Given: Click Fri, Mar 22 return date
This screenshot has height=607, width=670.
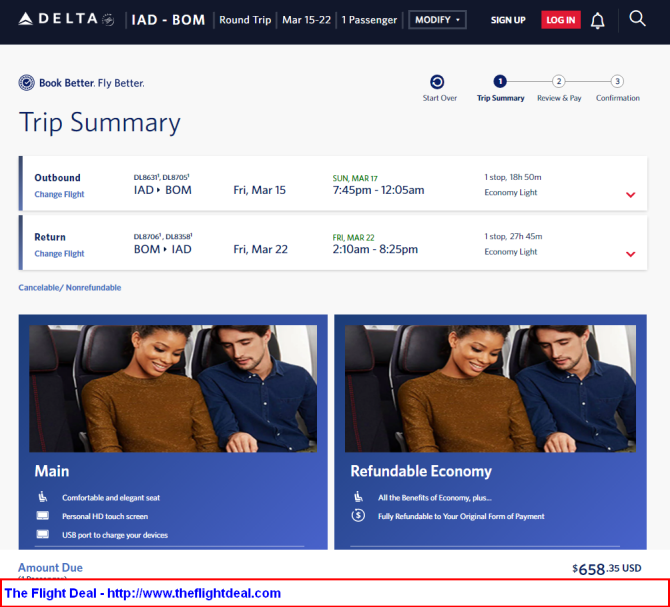Looking at the screenshot, I should coord(260,249).
